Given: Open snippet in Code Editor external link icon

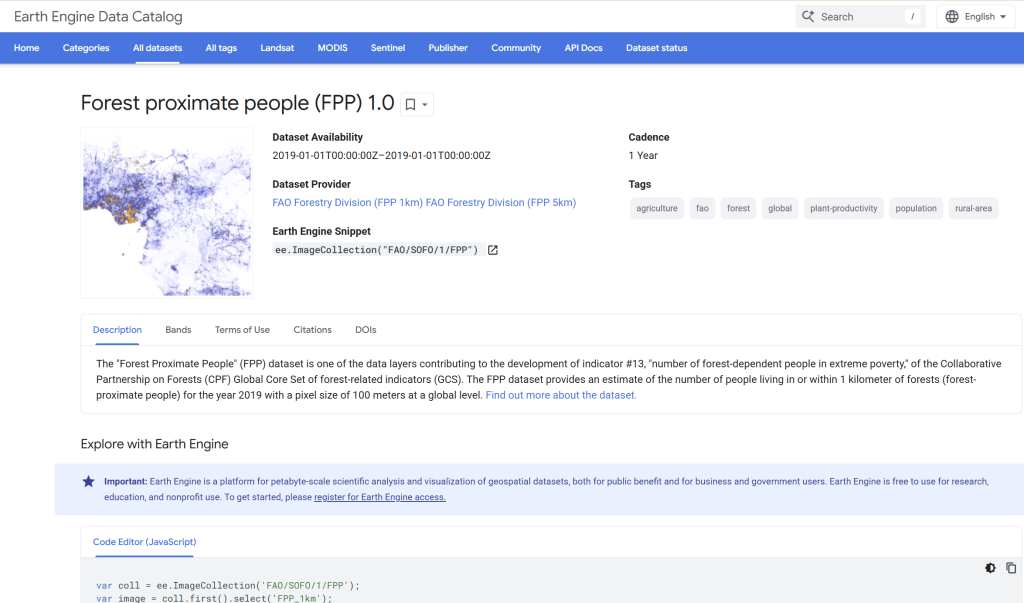Looking at the screenshot, I should [493, 250].
